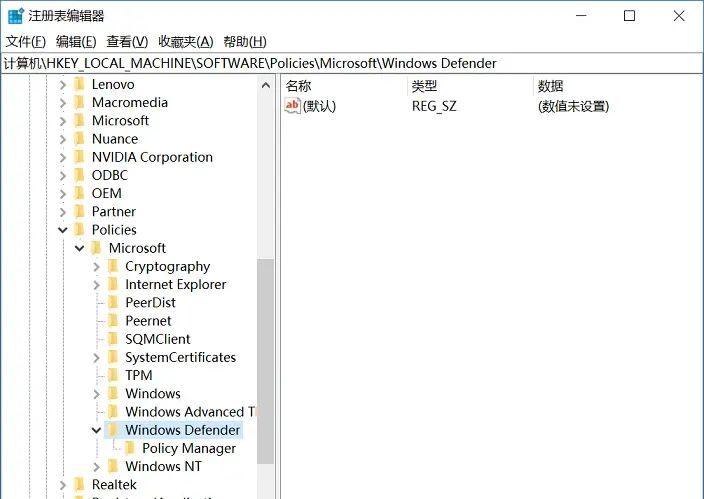Maximize the Registry Editor window
Viewport: 704px width, 499px height.
point(629,16)
